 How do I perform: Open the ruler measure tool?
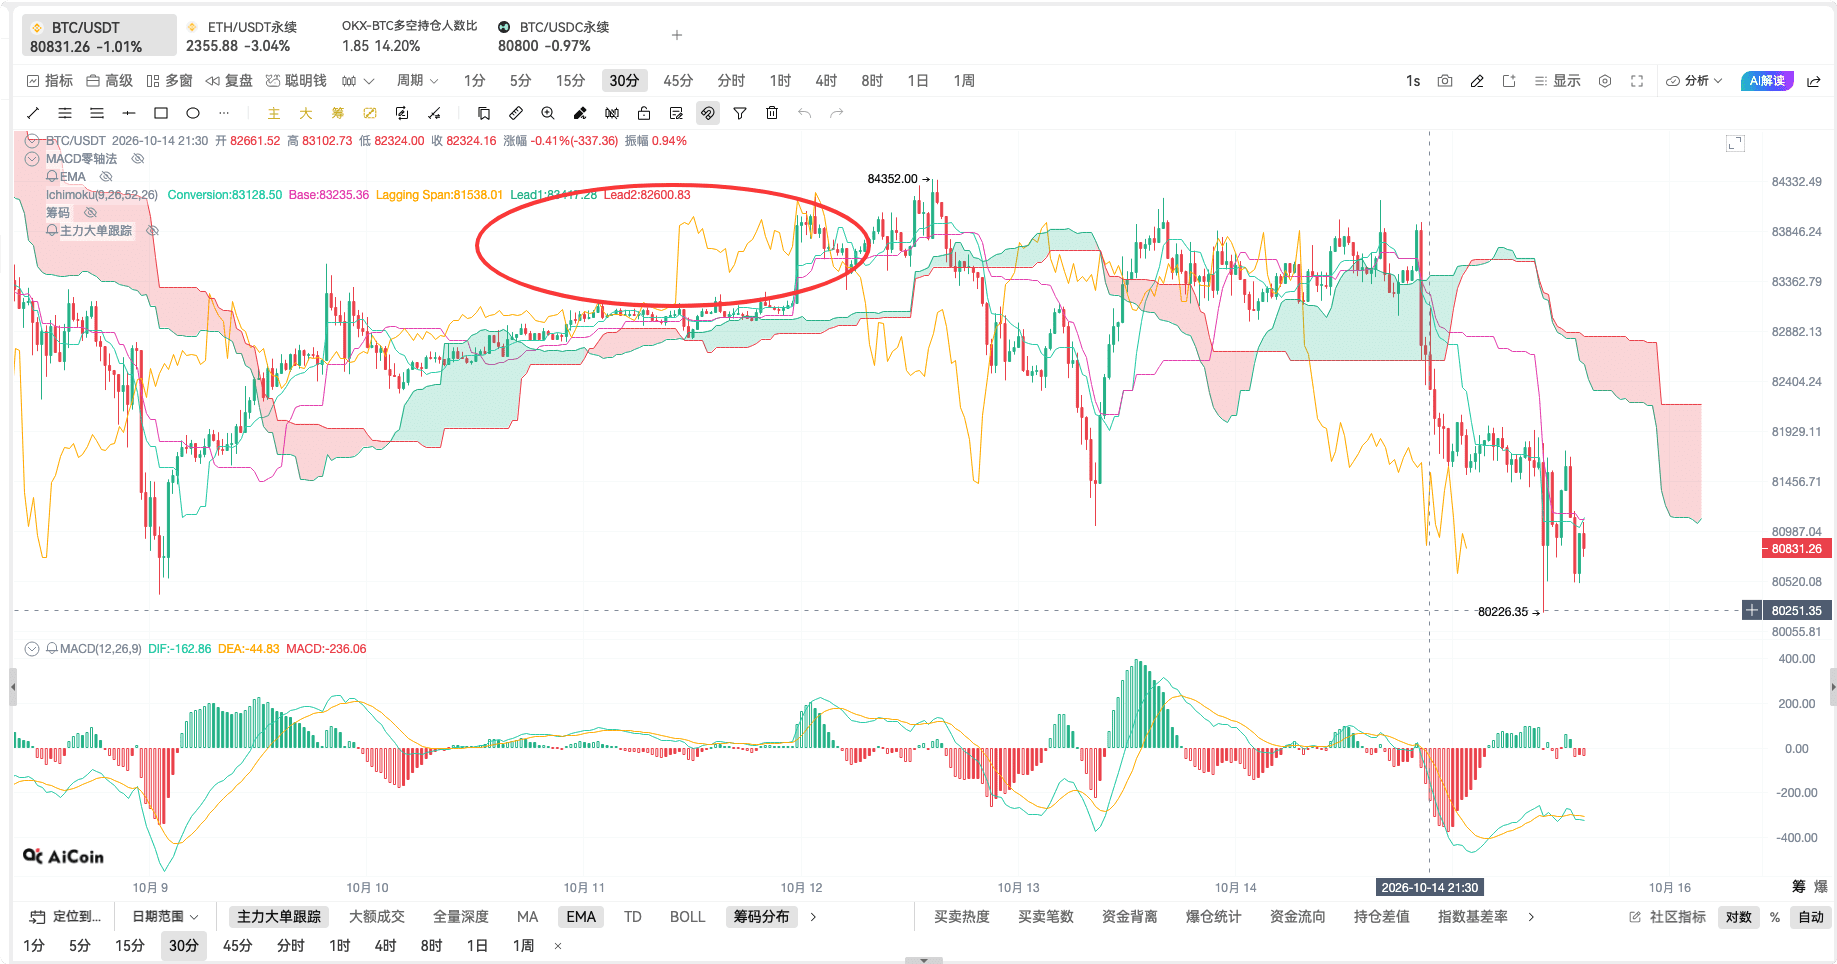coord(516,113)
